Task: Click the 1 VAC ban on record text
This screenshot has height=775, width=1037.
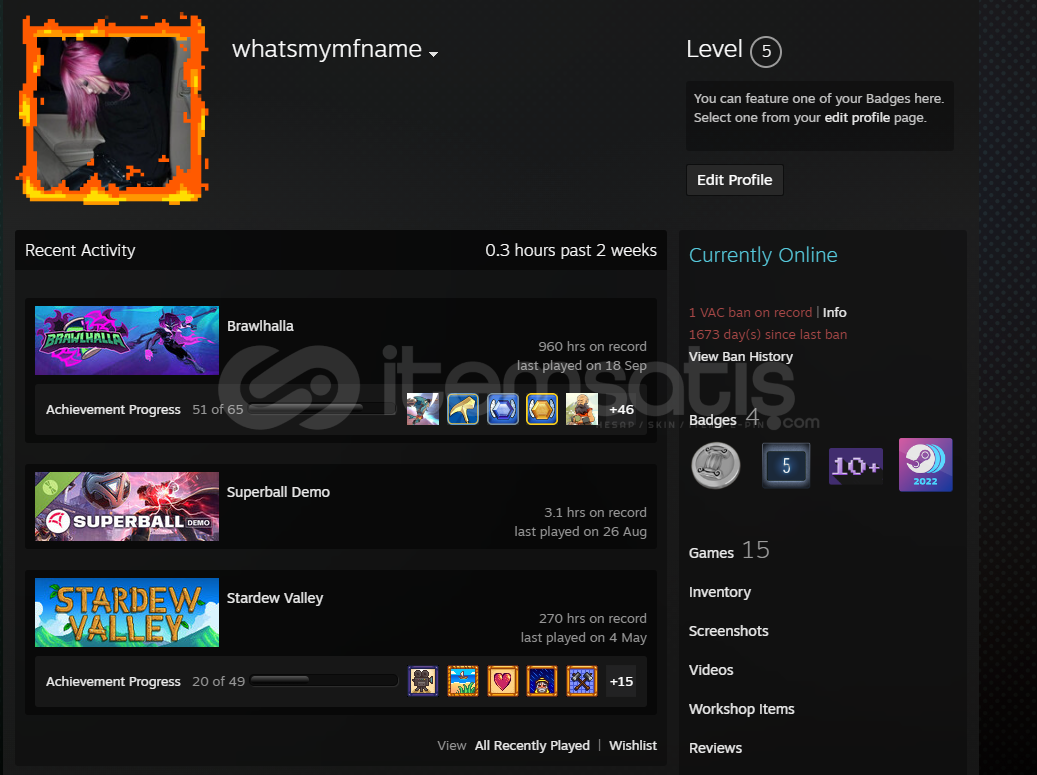Action: click(x=750, y=312)
